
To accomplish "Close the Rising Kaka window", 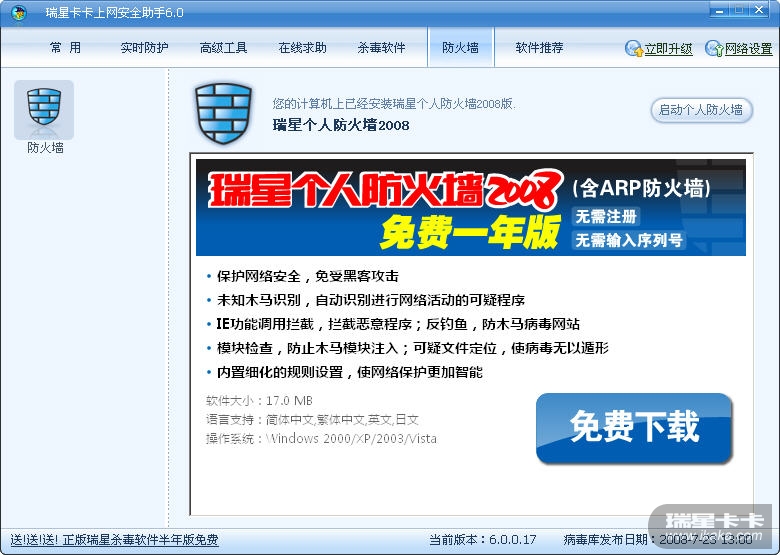I will [x=759, y=10].
